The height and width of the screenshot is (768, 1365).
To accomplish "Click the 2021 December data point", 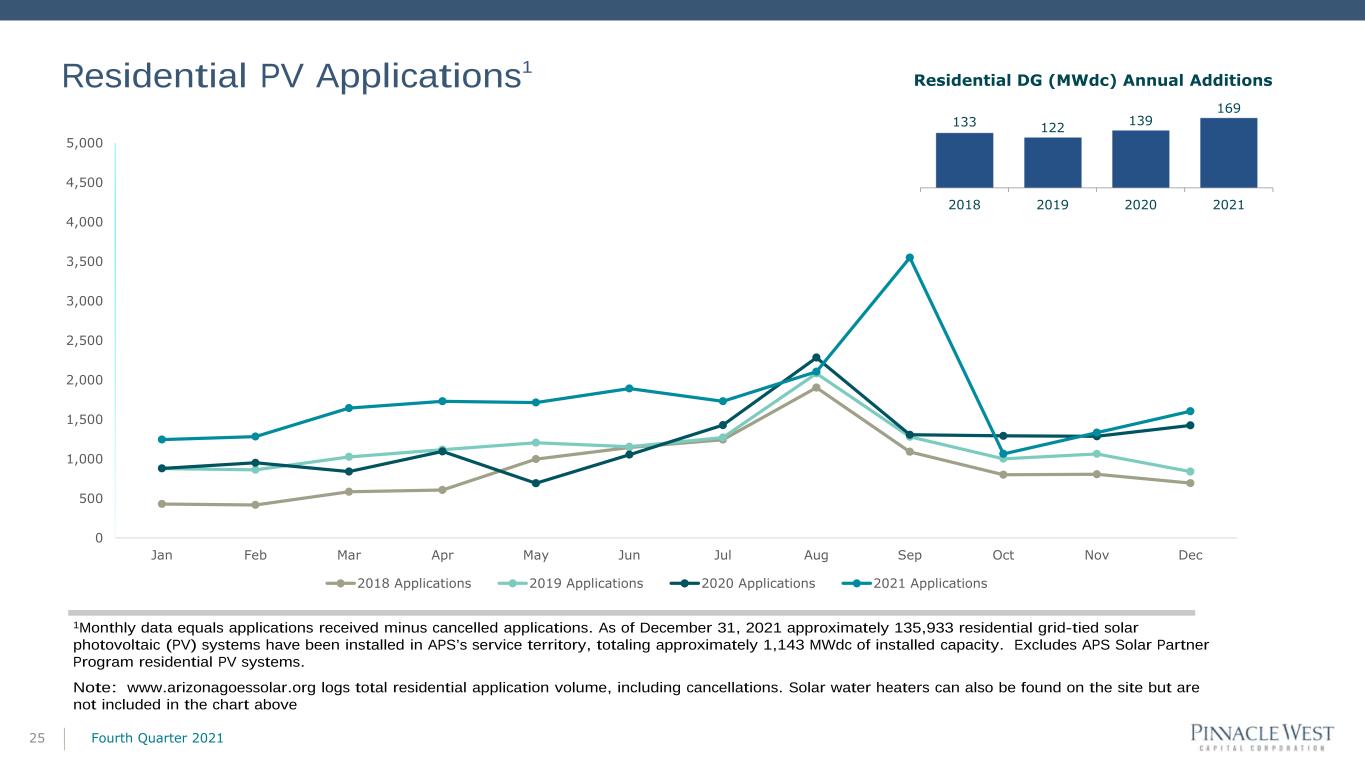I will point(1190,411).
